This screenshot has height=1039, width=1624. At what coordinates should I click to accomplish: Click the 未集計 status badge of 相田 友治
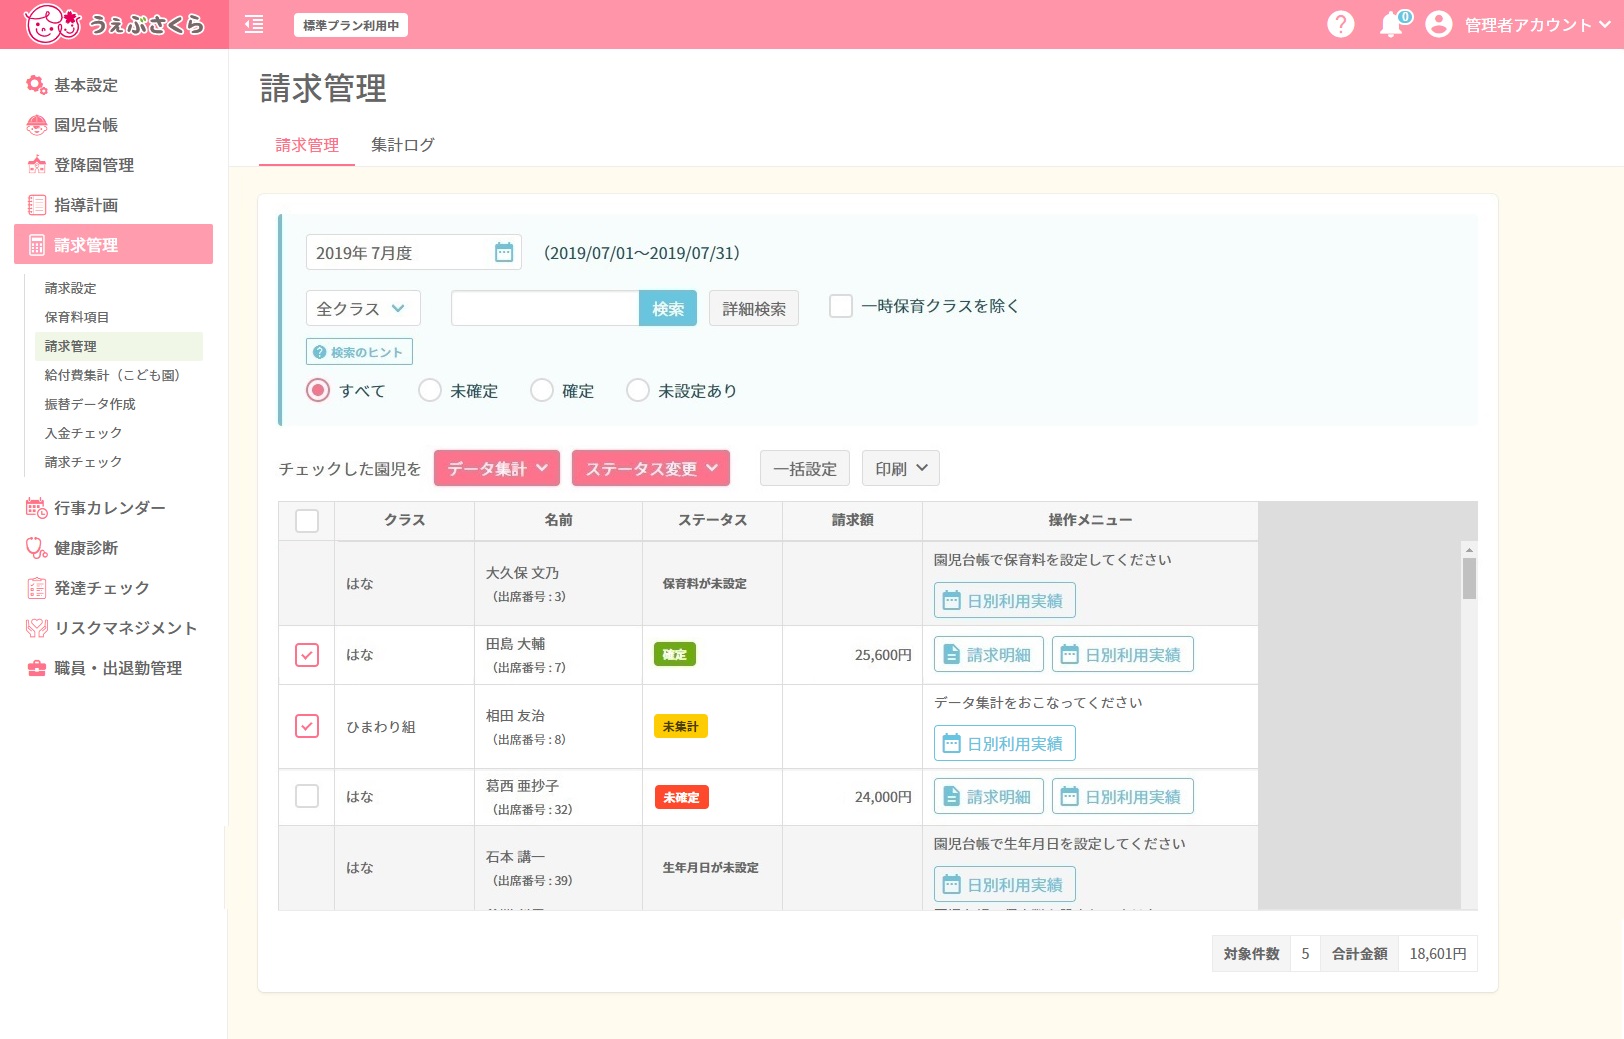[681, 726]
